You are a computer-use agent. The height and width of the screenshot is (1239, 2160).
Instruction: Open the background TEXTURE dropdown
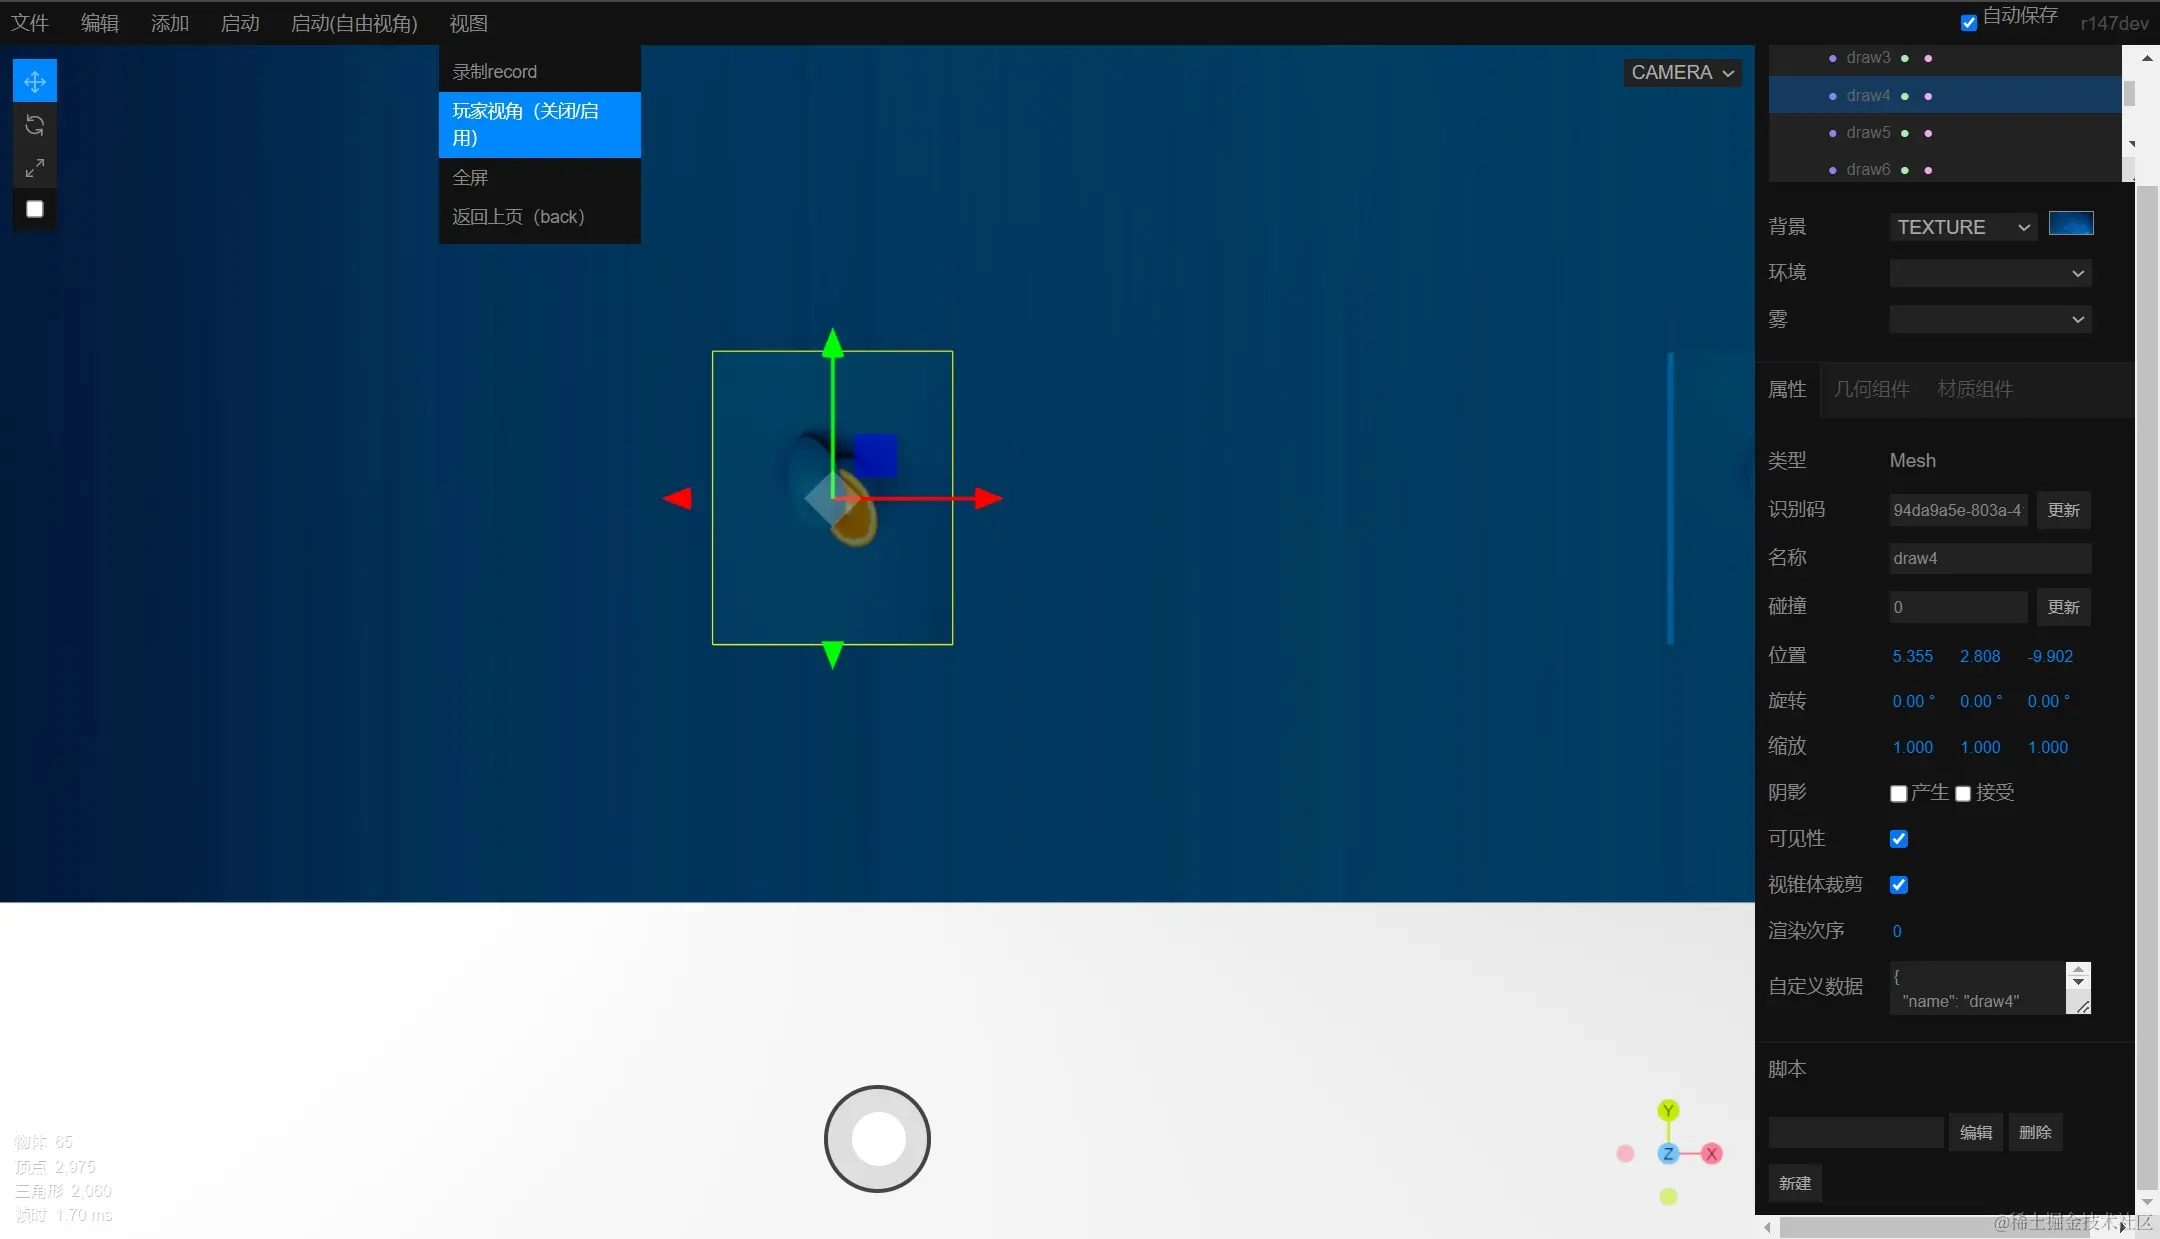point(1963,228)
